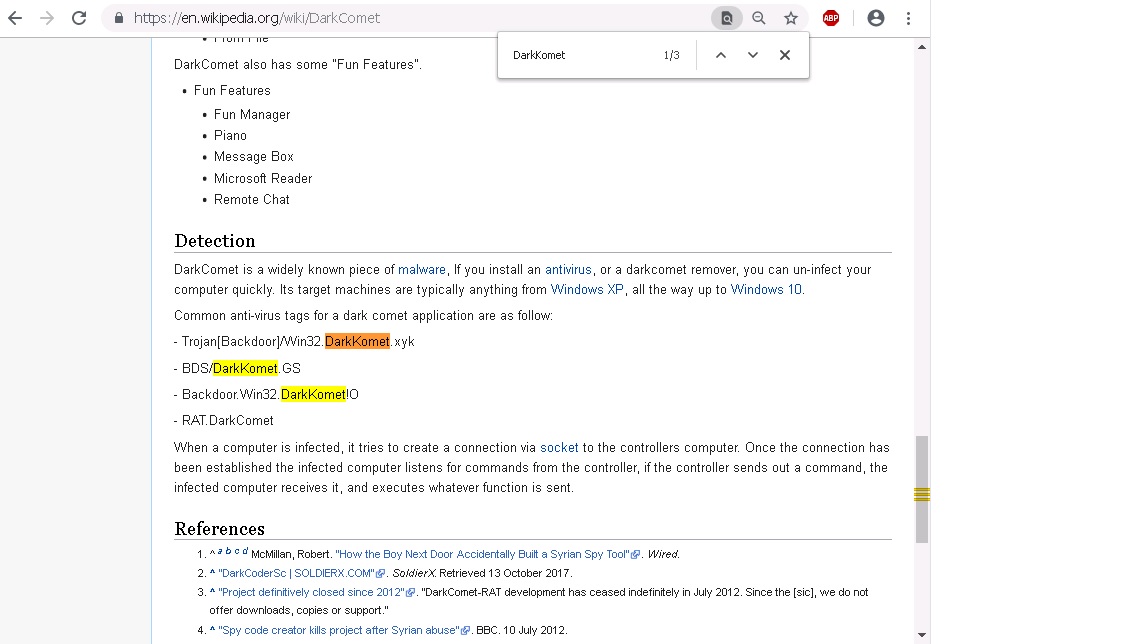Click the browser forward arrow
The width and height of the screenshot is (1146, 644).
point(47,18)
